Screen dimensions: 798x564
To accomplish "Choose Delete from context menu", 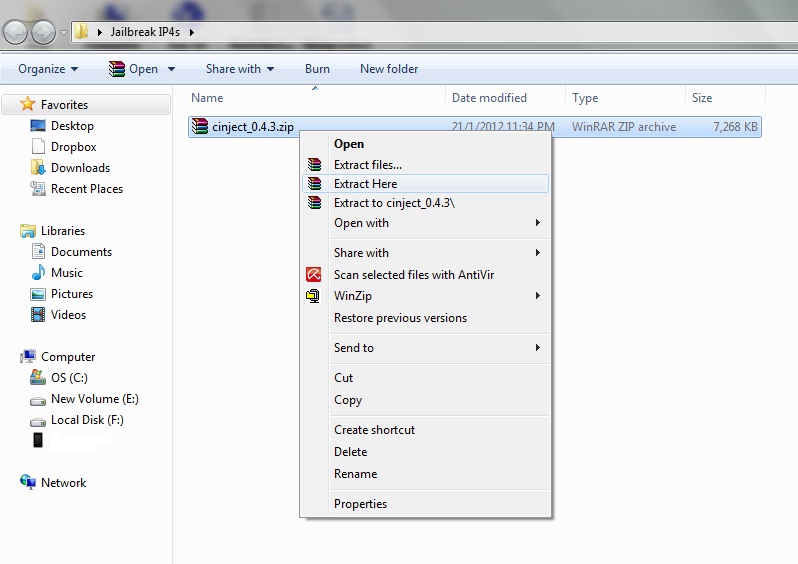I will pyautogui.click(x=425, y=452).
